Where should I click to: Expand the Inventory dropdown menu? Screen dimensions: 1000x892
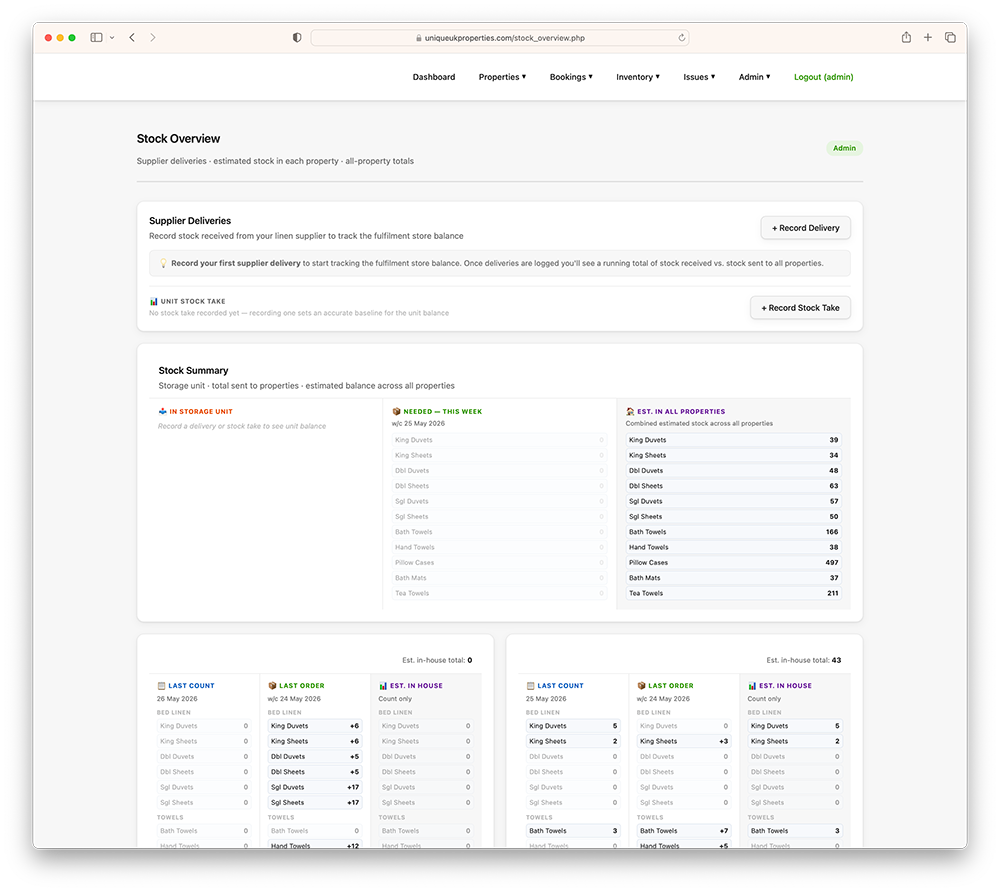pyautogui.click(x=638, y=77)
